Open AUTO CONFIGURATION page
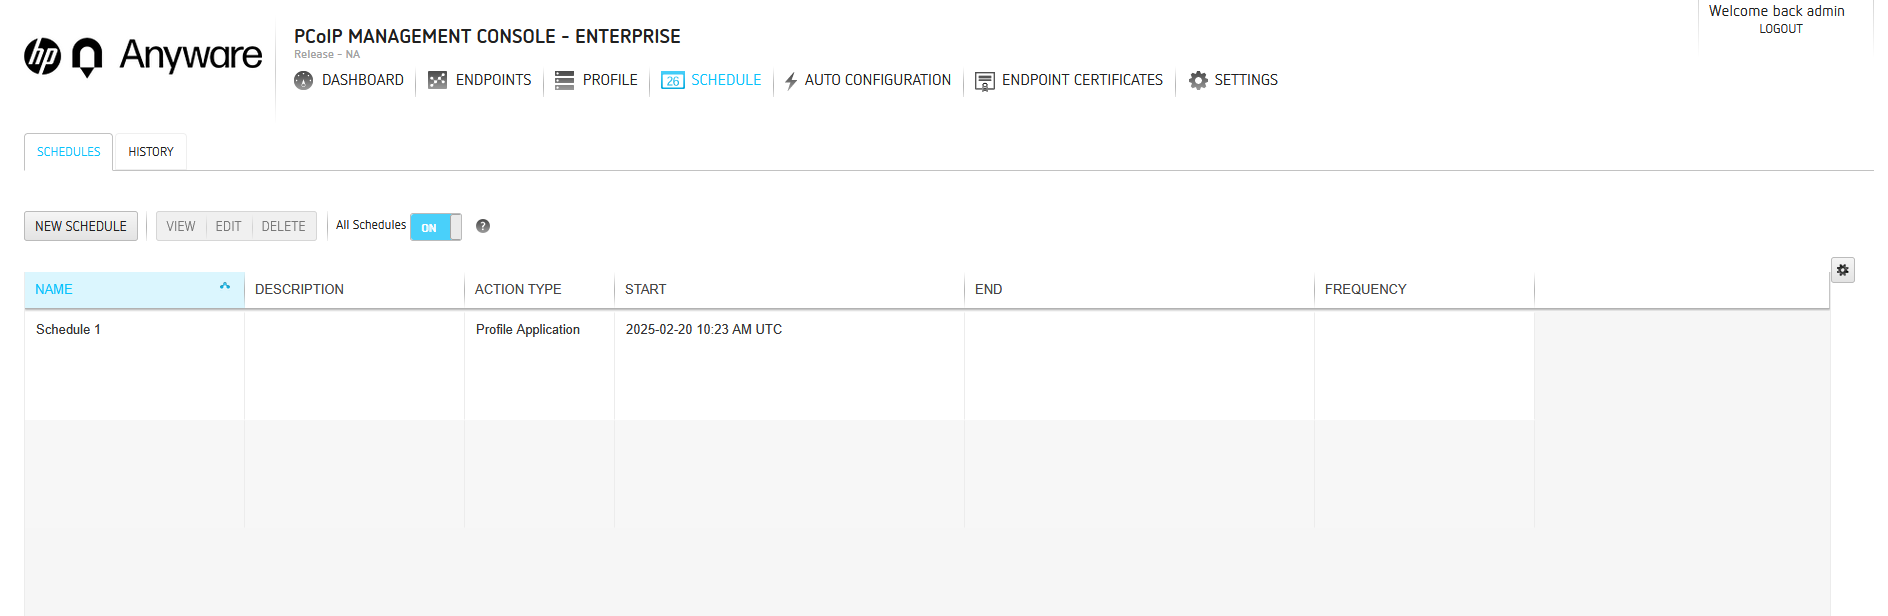The image size is (1888, 616). [x=878, y=80]
